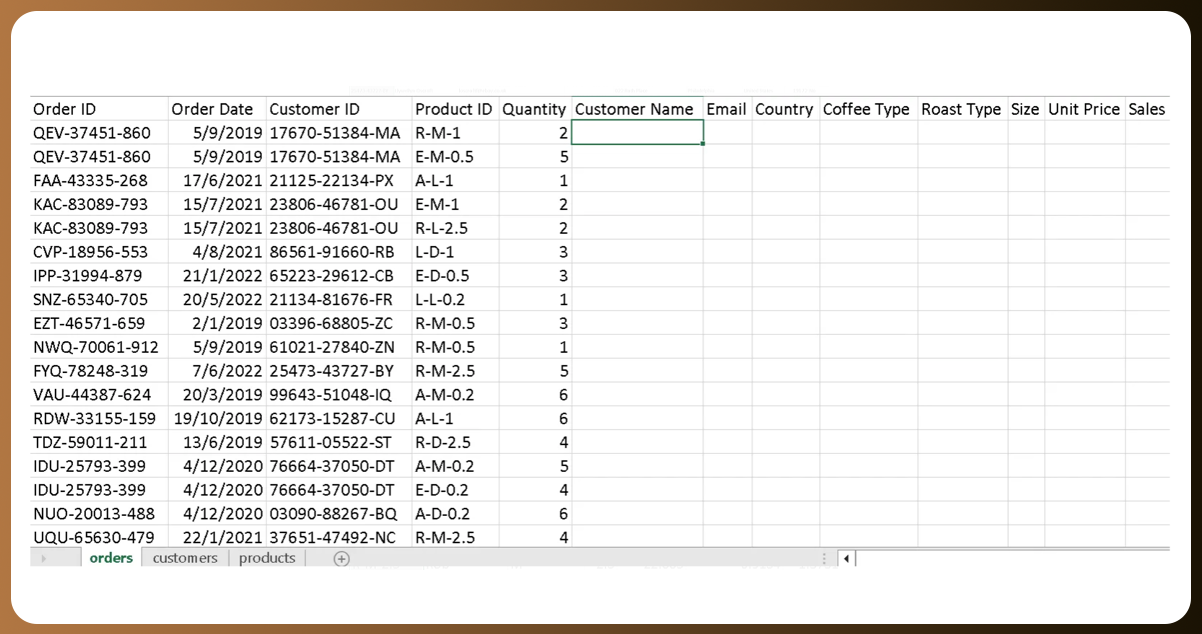This screenshot has width=1202, height=634.
Task: Add a new sheet with plus icon
Action: tap(341, 559)
